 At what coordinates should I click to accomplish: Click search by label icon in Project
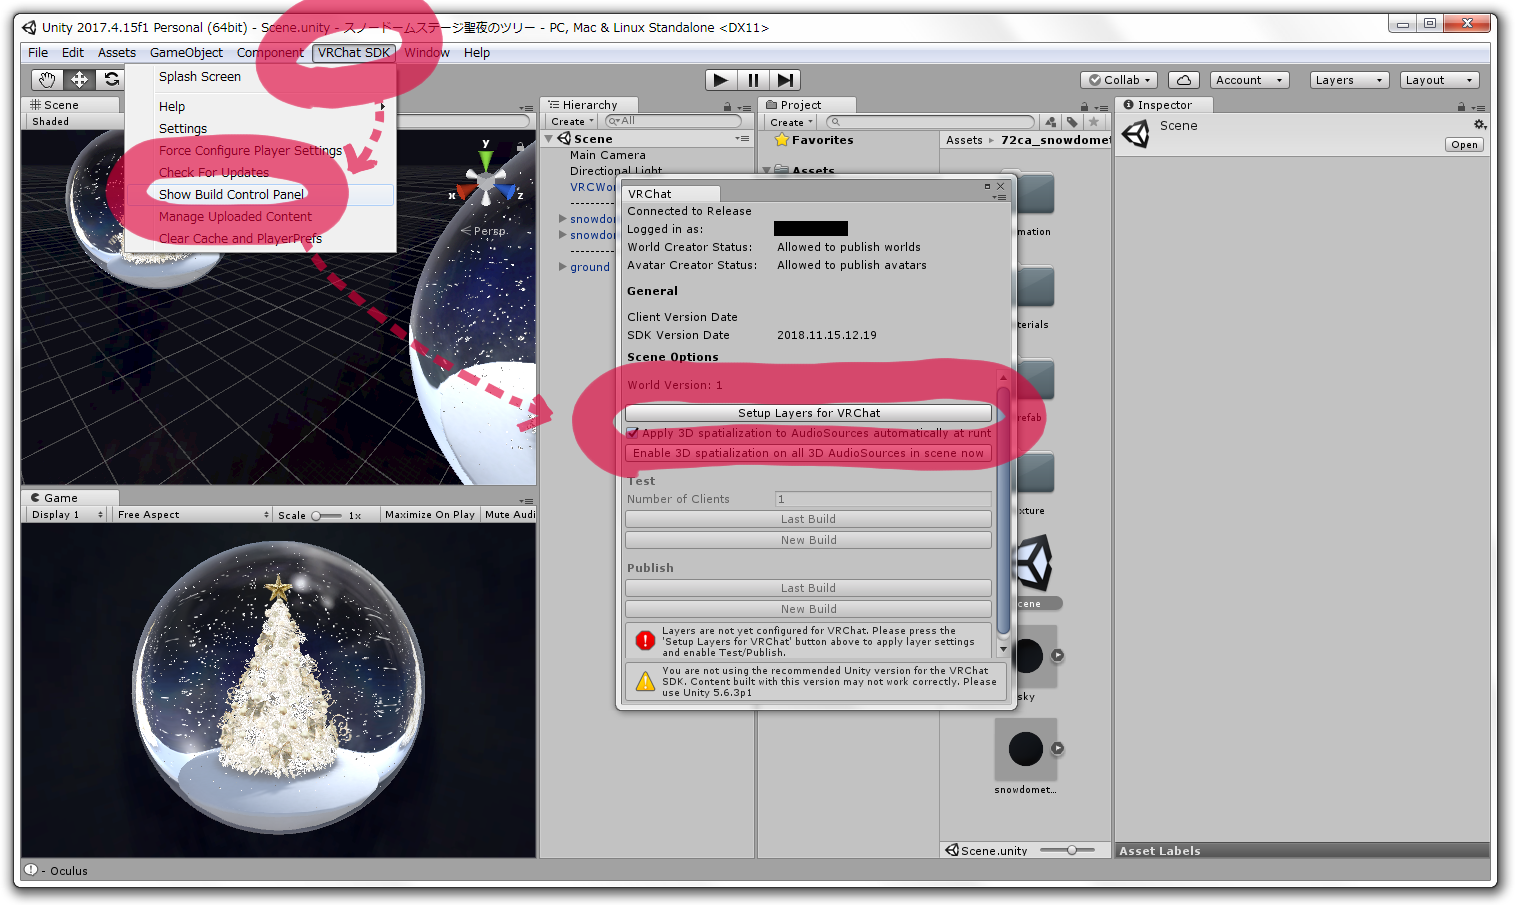click(x=1072, y=122)
